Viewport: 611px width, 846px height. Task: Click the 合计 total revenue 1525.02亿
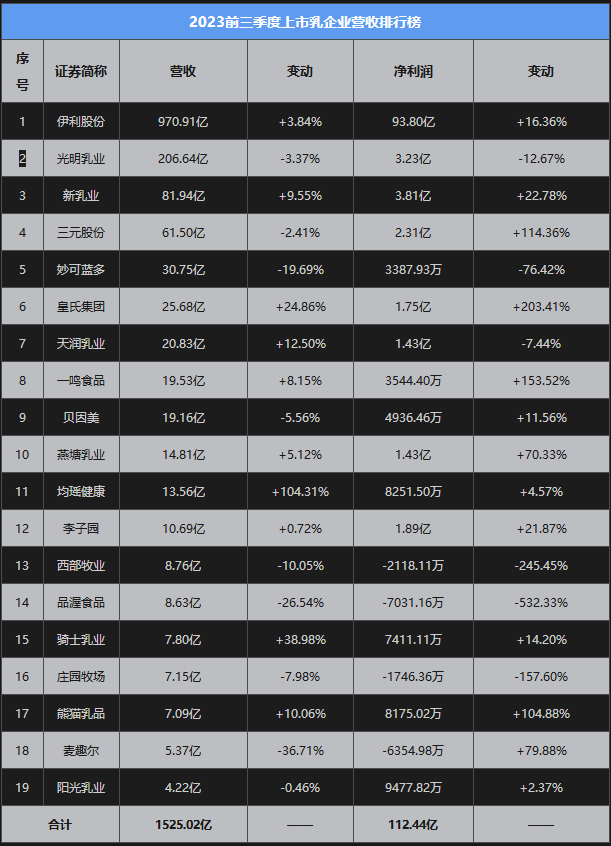[183, 824]
